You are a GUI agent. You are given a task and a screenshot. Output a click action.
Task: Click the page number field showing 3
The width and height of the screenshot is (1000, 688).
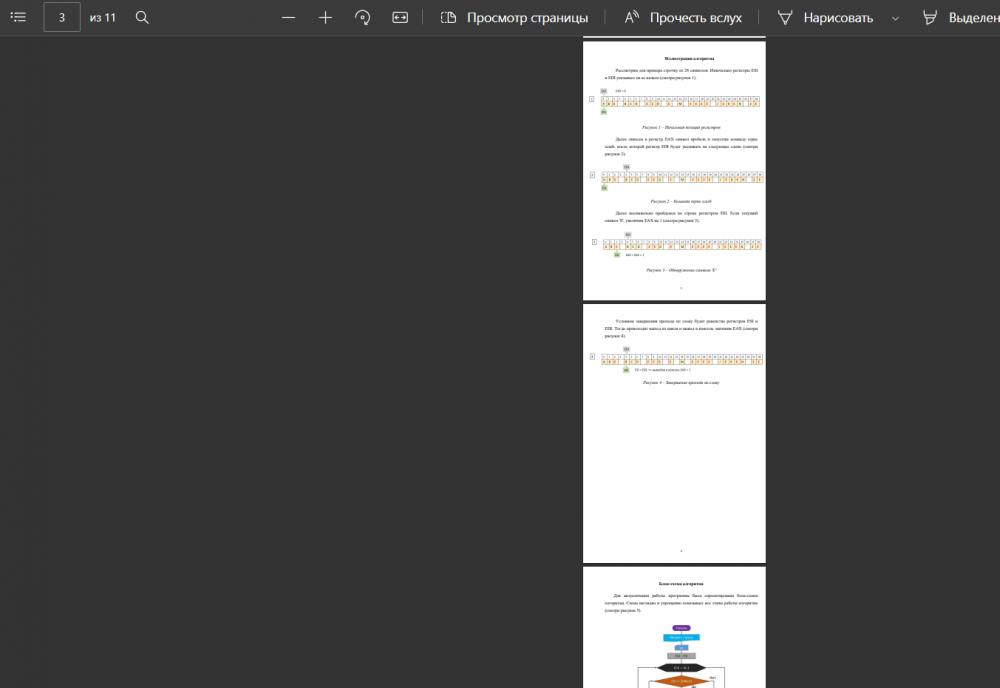[62, 17]
